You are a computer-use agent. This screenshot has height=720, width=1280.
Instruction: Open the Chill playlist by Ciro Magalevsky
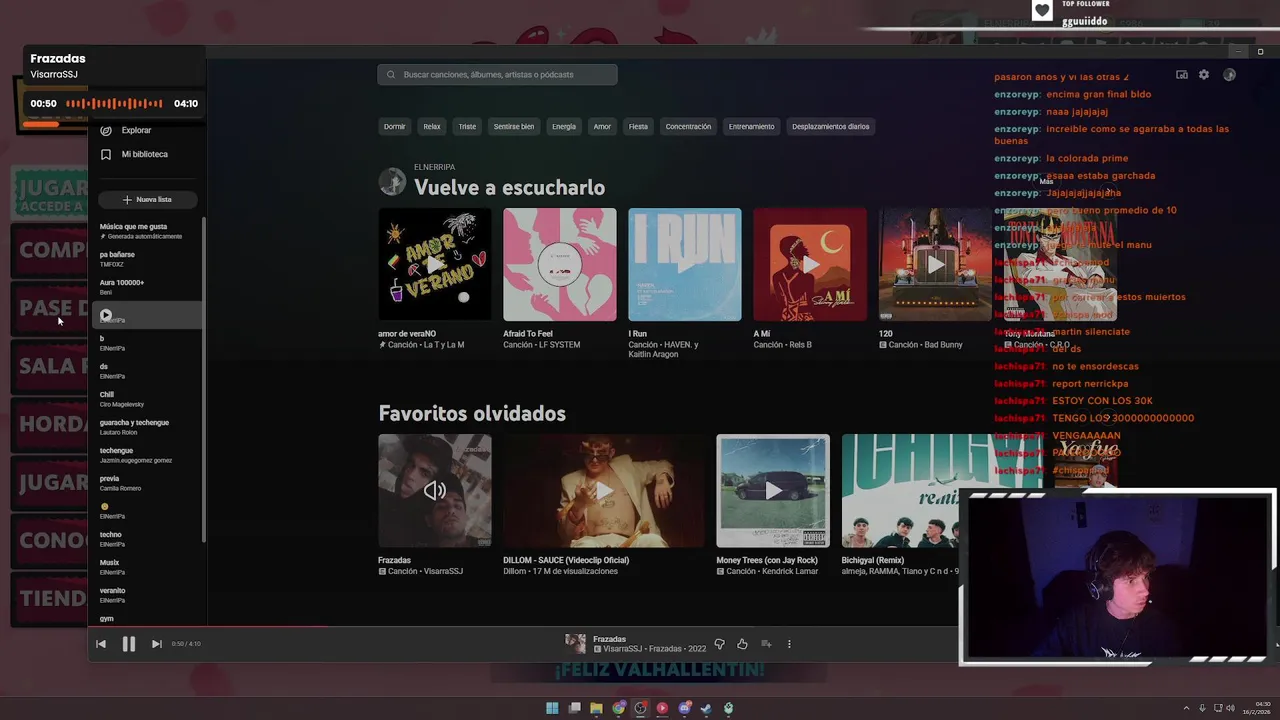(147, 399)
